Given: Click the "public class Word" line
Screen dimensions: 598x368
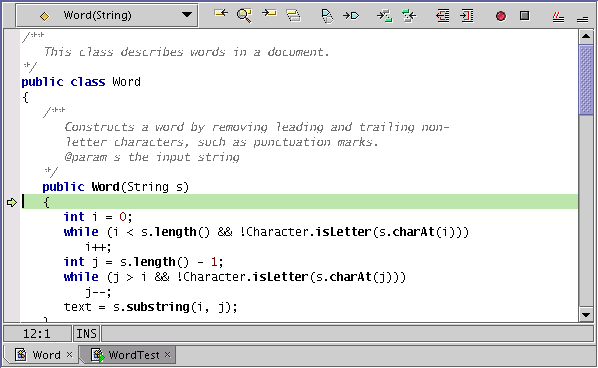Looking at the screenshot, I should [x=81, y=82].
